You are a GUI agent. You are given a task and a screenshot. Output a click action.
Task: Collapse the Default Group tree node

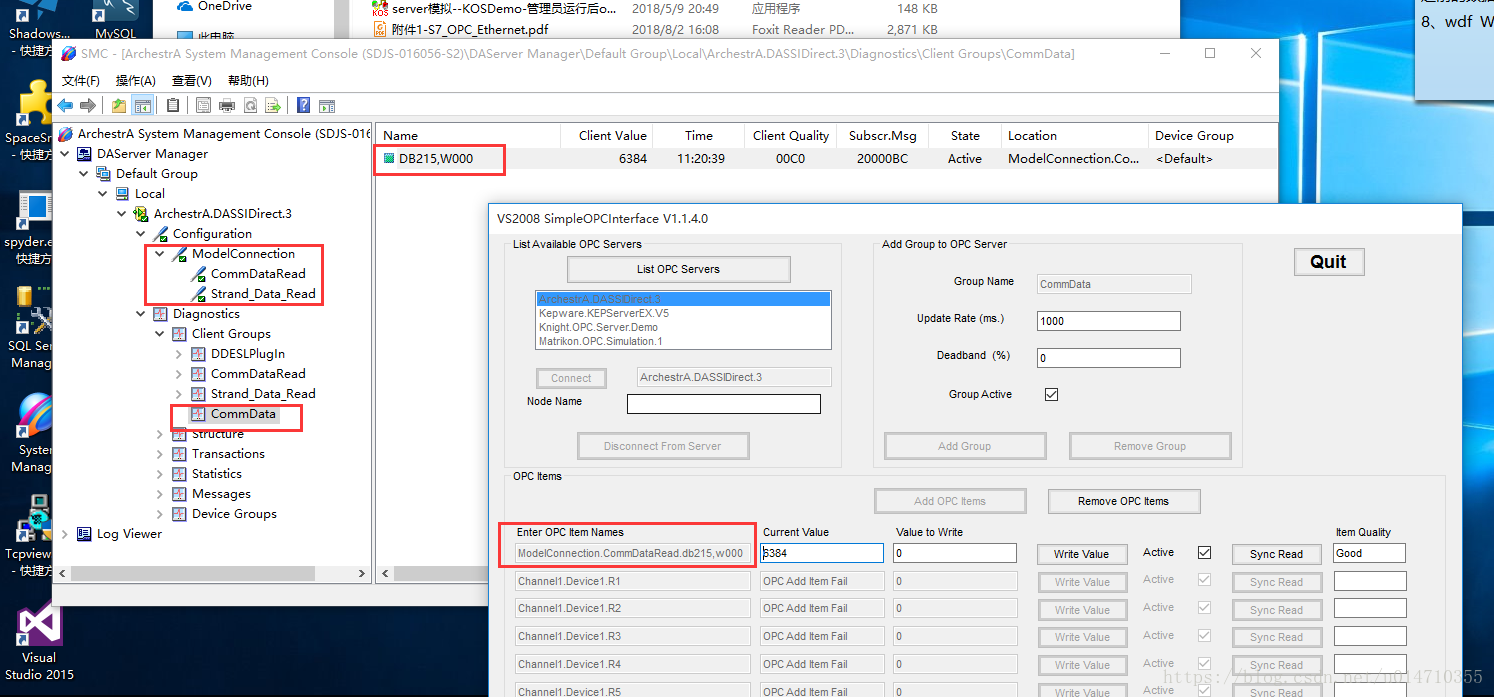pyautogui.click(x=84, y=174)
